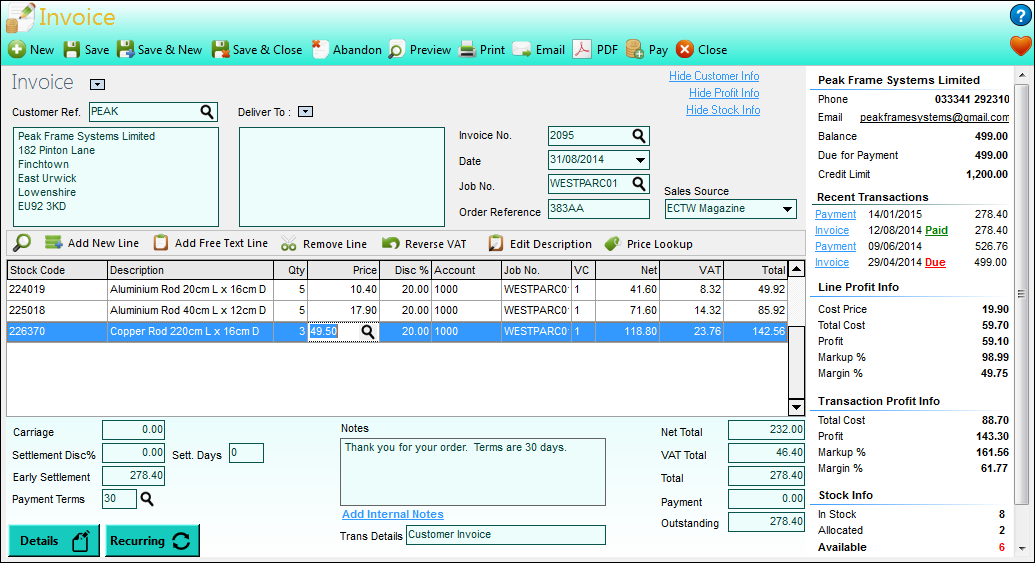Click the Save & Close toolbar icon
Viewport: 1035px width, 563px height.
tap(220, 50)
